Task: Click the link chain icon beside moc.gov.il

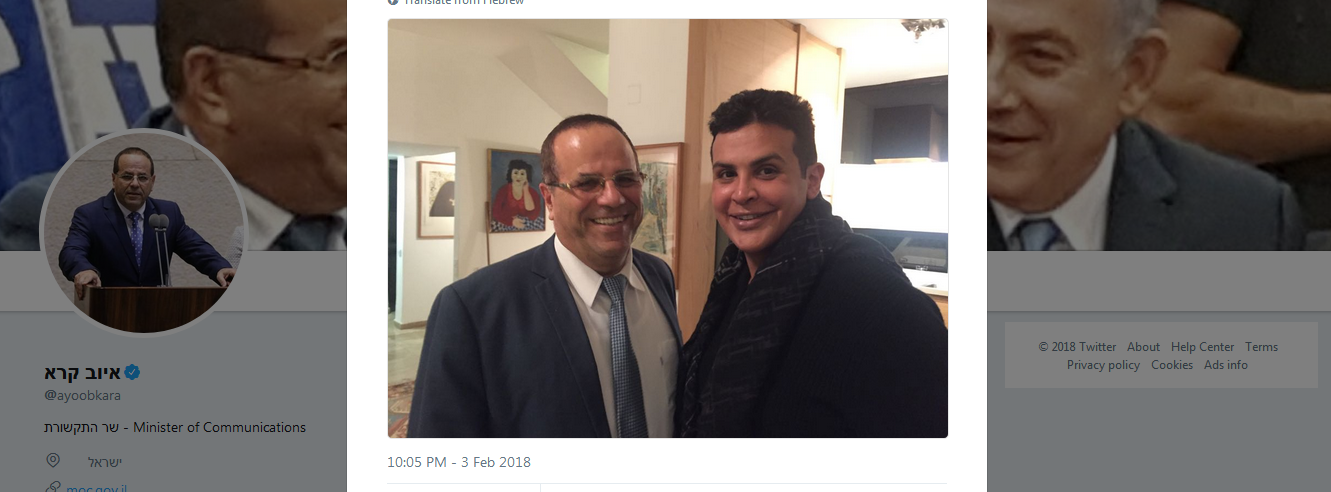Action: (53, 488)
